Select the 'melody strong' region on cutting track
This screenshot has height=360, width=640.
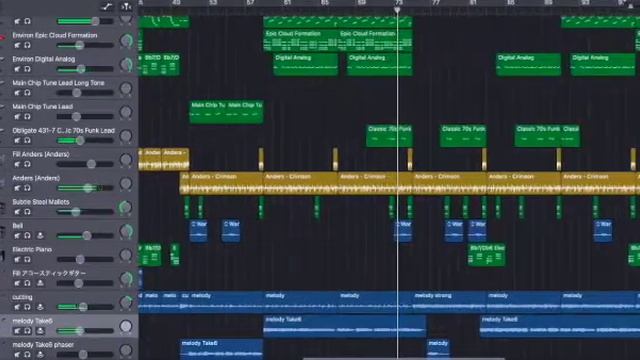click(x=449, y=302)
